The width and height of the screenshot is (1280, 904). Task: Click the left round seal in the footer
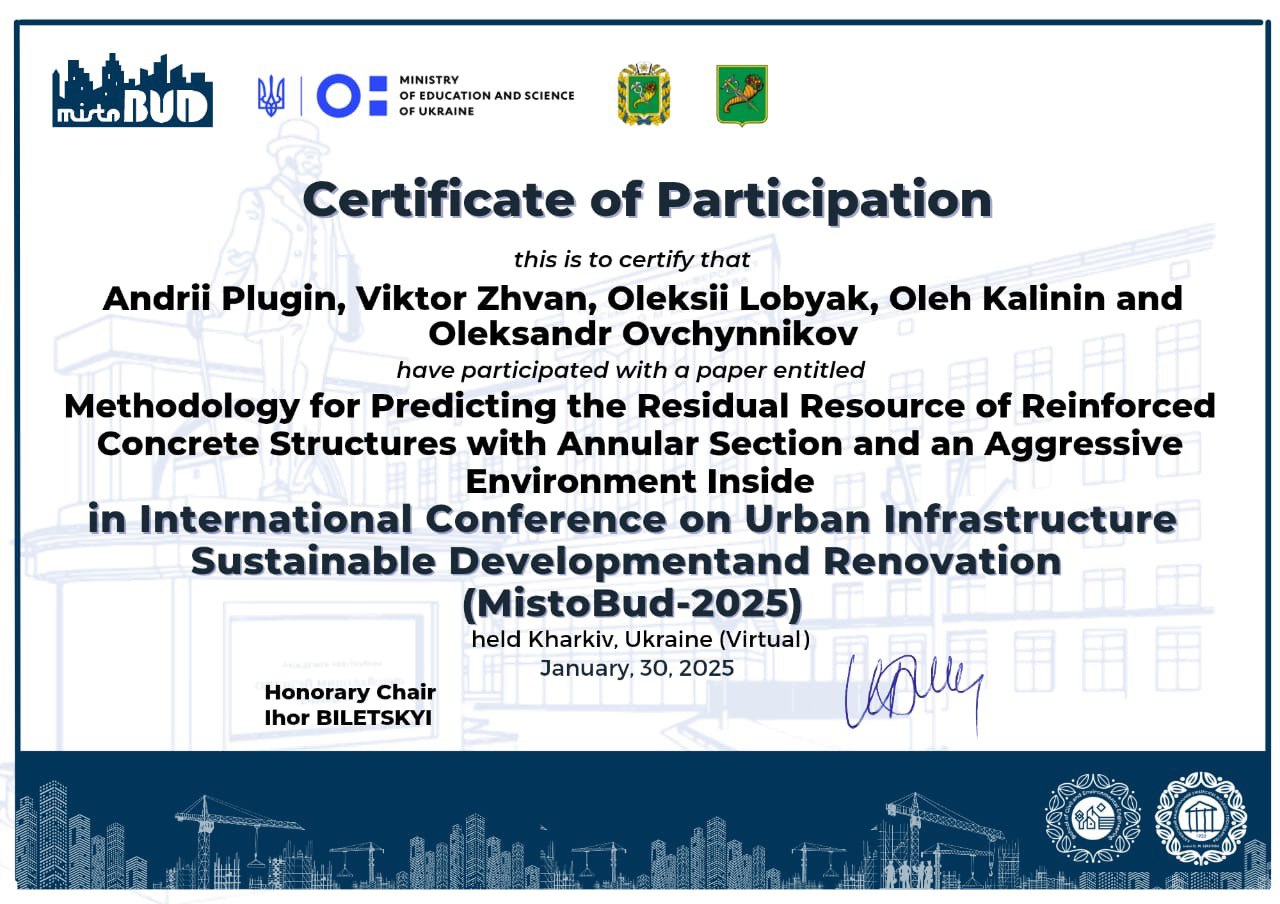[x=1092, y=819]
